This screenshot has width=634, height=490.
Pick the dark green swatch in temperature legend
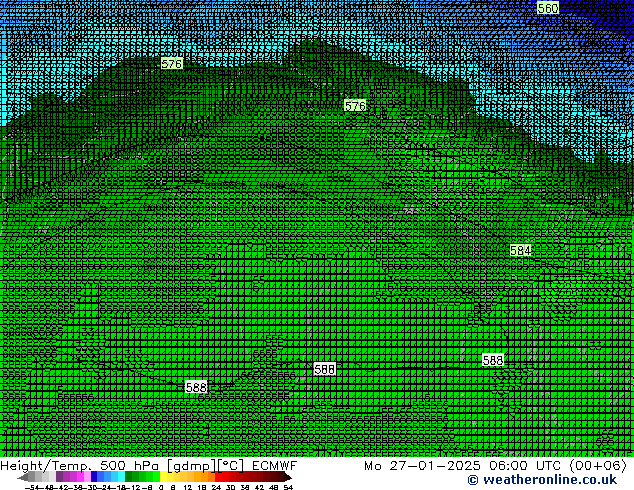coord(129,477)
